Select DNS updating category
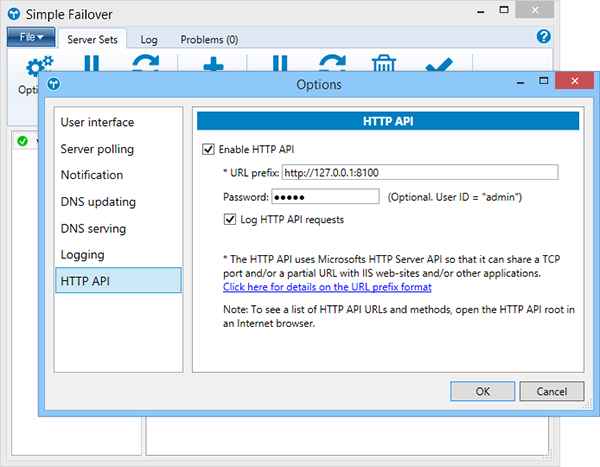 tap(98, 202)
